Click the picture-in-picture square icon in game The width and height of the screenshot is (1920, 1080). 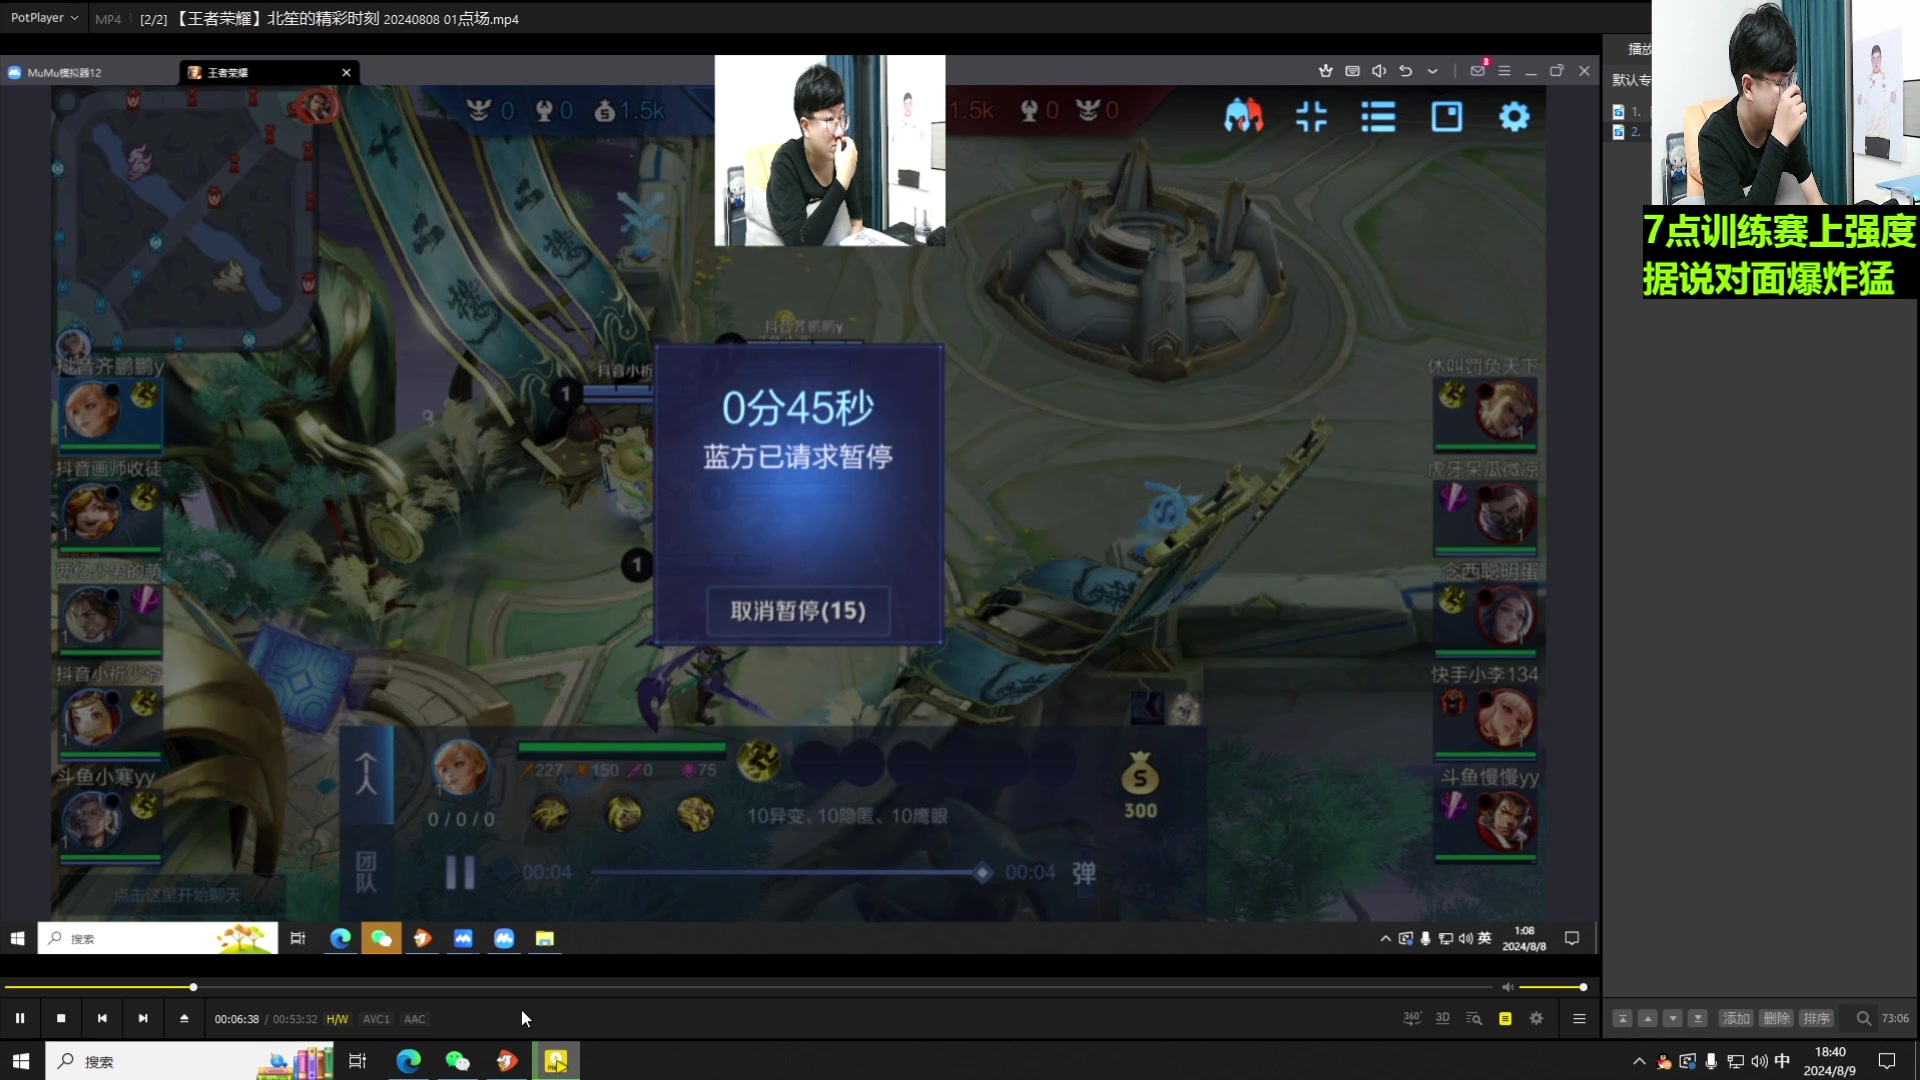(1446, 116)
